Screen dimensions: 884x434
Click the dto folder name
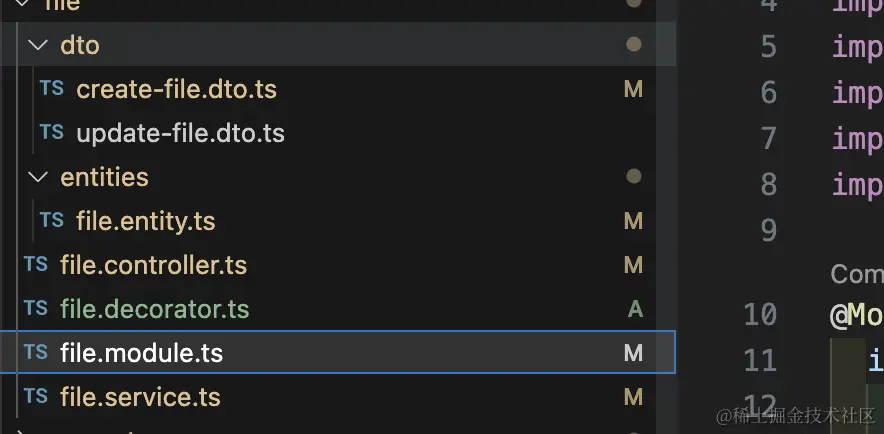pyautogui.click(x=80, y=45)
